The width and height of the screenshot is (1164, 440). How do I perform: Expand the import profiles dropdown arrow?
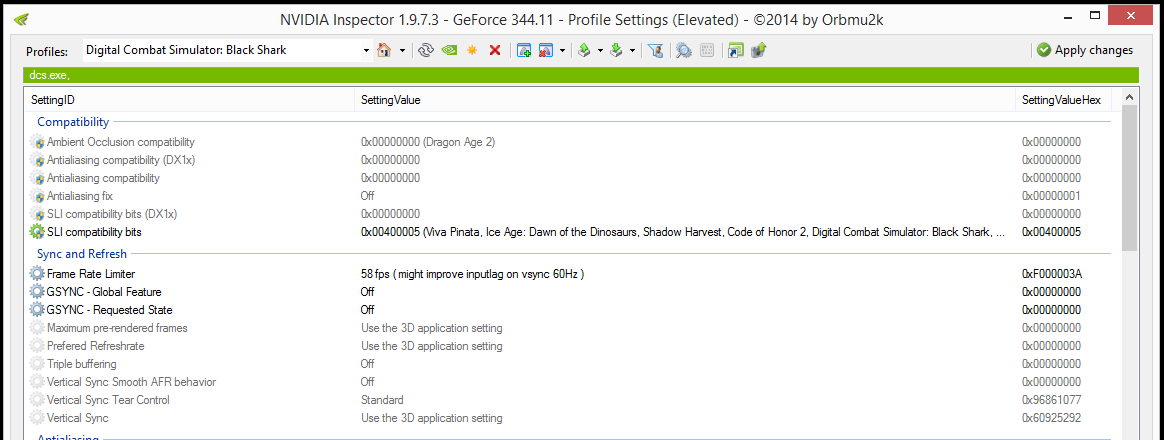(x=632, y=50)
